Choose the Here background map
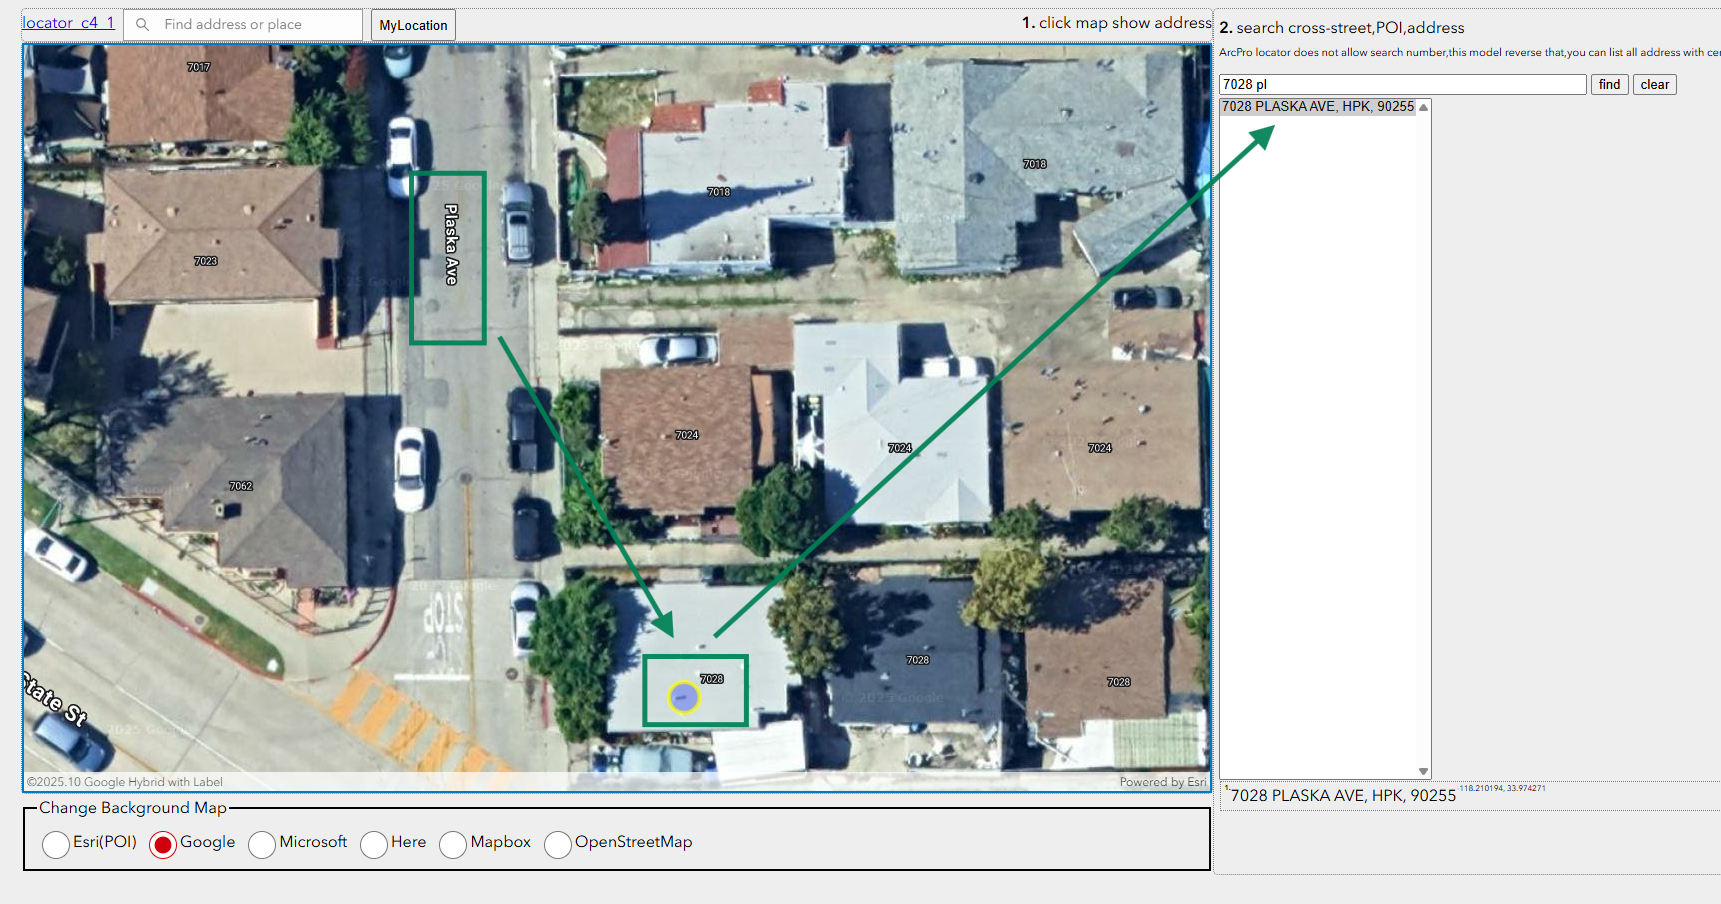Image resolution: width=1721 pixels, height=904 pixels. pos(374,844)
